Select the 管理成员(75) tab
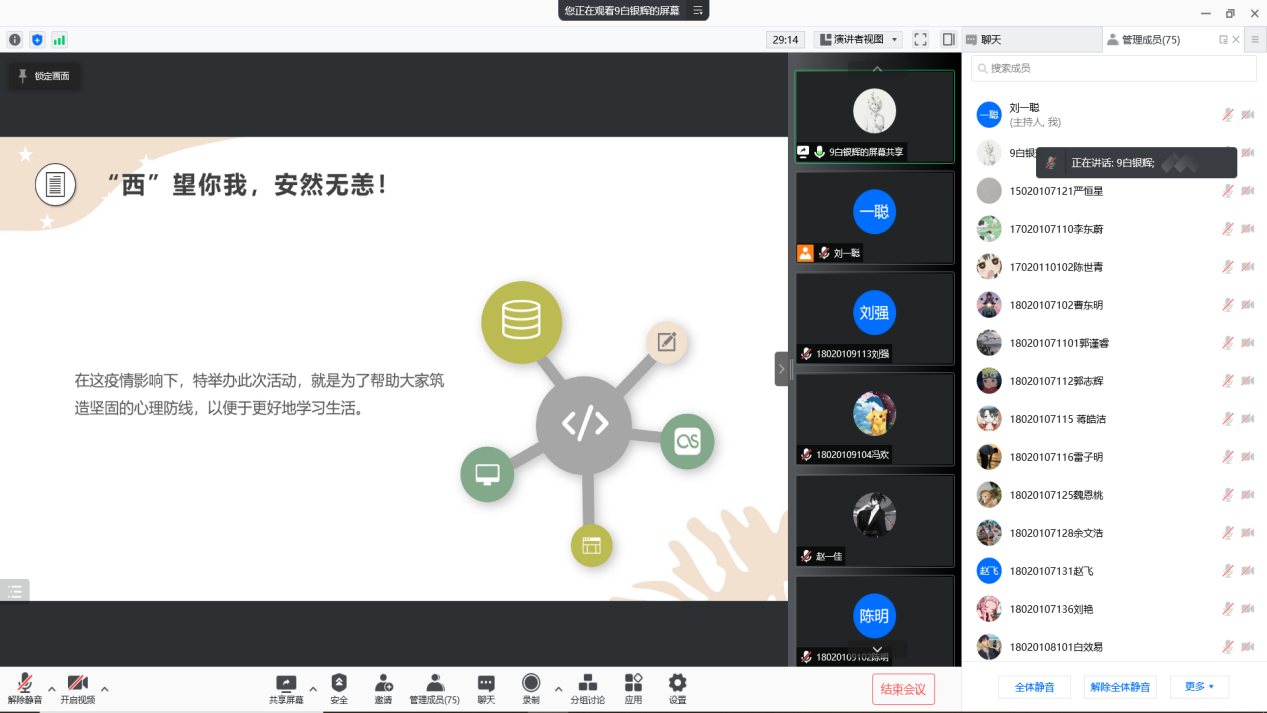 (x=1150, y=40)
